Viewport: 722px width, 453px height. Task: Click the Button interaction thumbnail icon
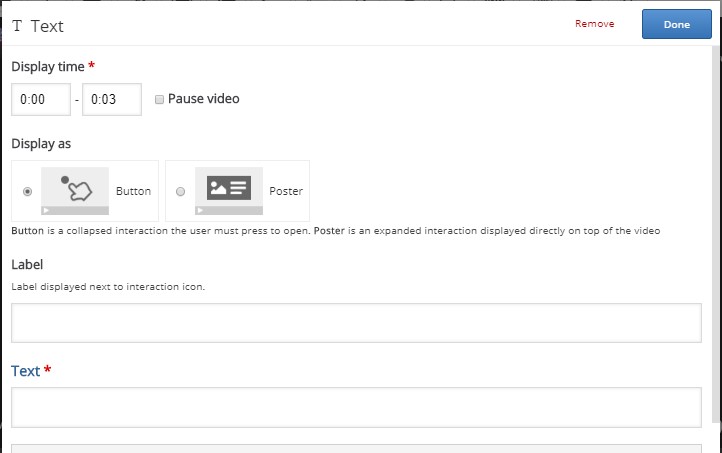point(75,190)
